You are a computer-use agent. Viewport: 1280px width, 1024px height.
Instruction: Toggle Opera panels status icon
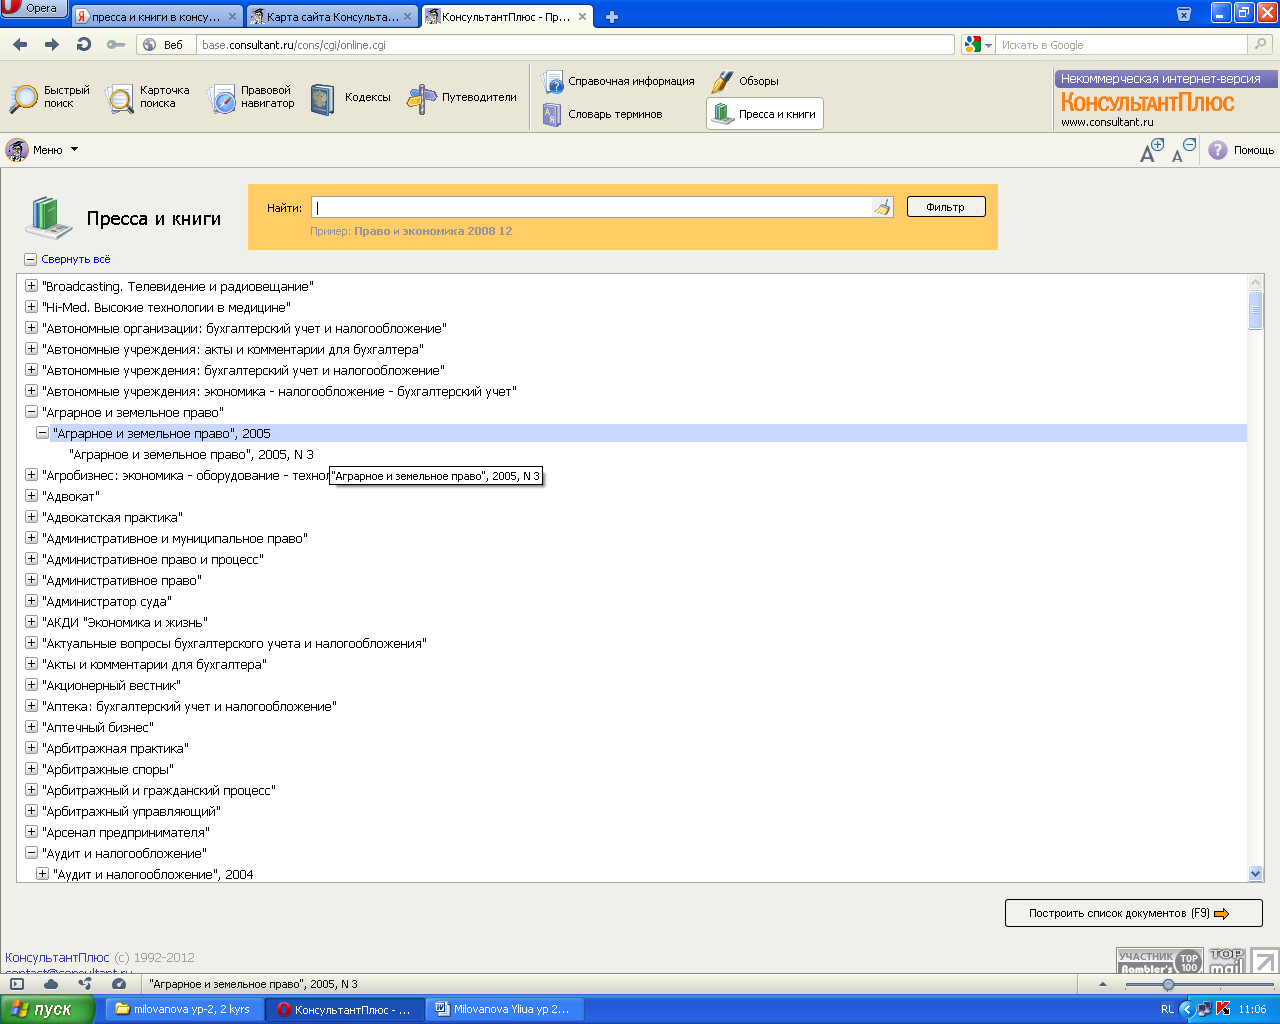[x=17, y=984]
